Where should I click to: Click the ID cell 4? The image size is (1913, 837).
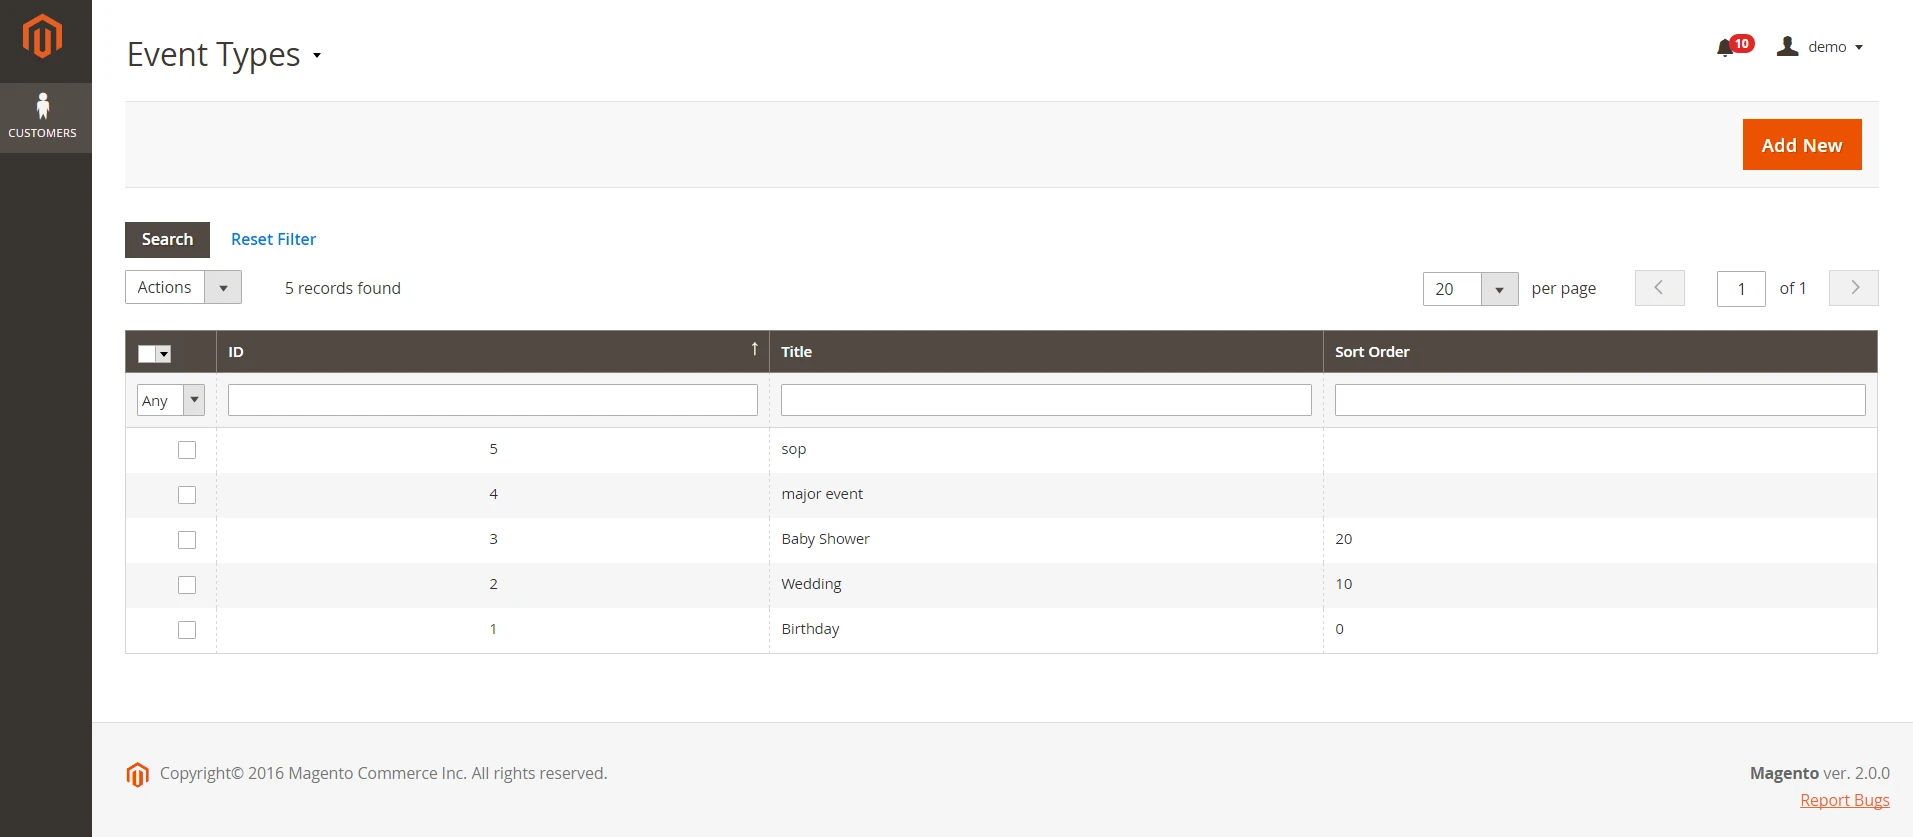coord(493,495)
